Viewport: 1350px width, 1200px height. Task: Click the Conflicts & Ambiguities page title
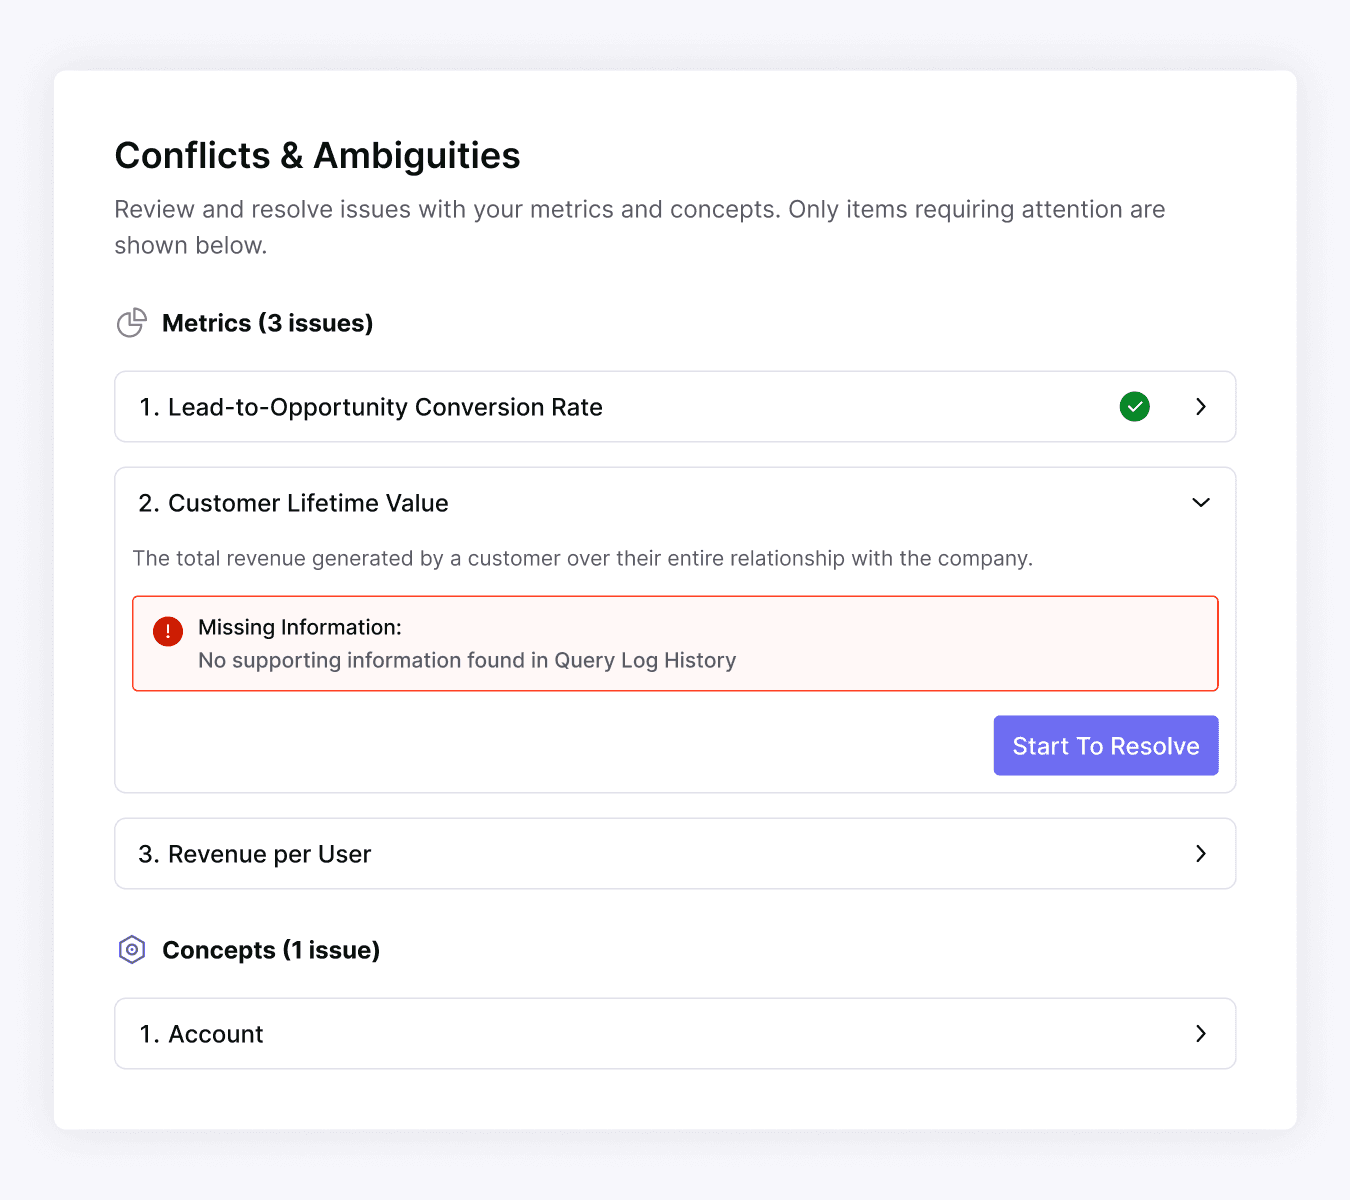(317, 156)
